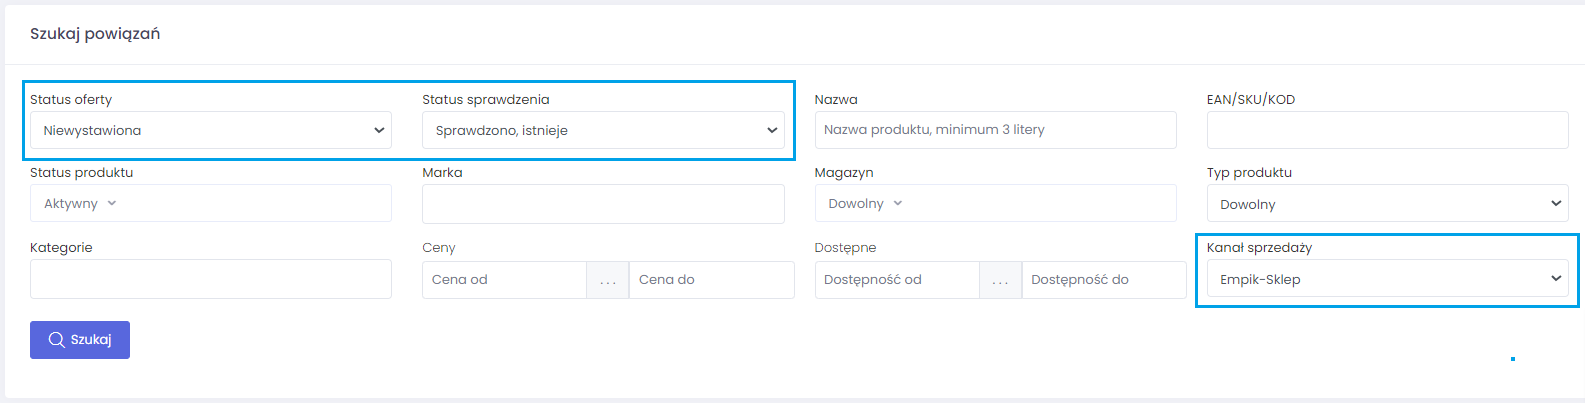Open the Status sprawdzenia dropdown

(603, 130)
